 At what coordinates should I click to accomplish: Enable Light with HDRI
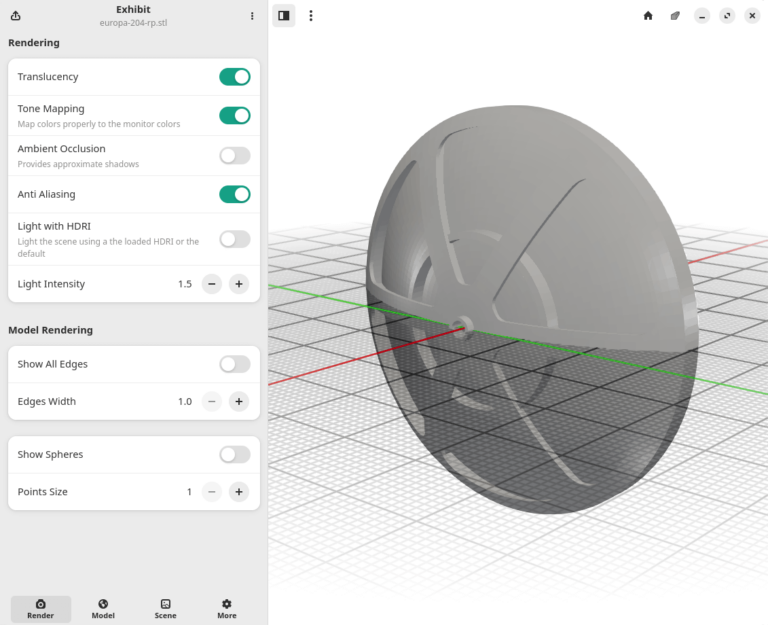click(x=235, y=240)
